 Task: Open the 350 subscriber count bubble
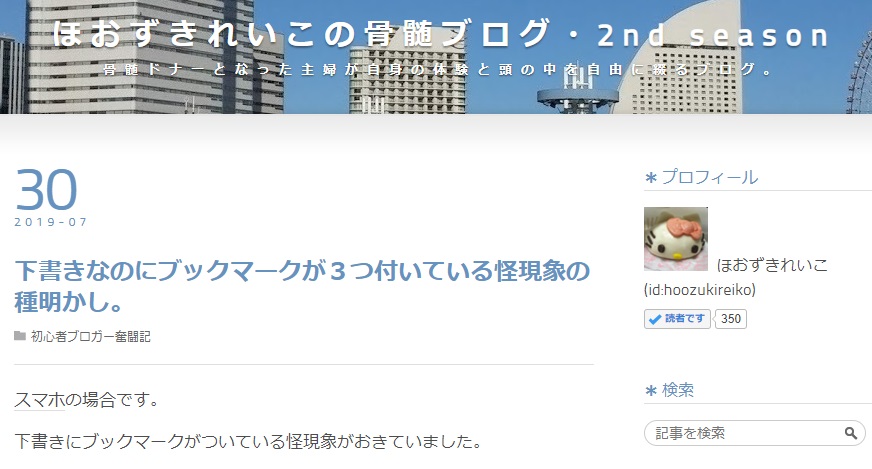[731, 319]
